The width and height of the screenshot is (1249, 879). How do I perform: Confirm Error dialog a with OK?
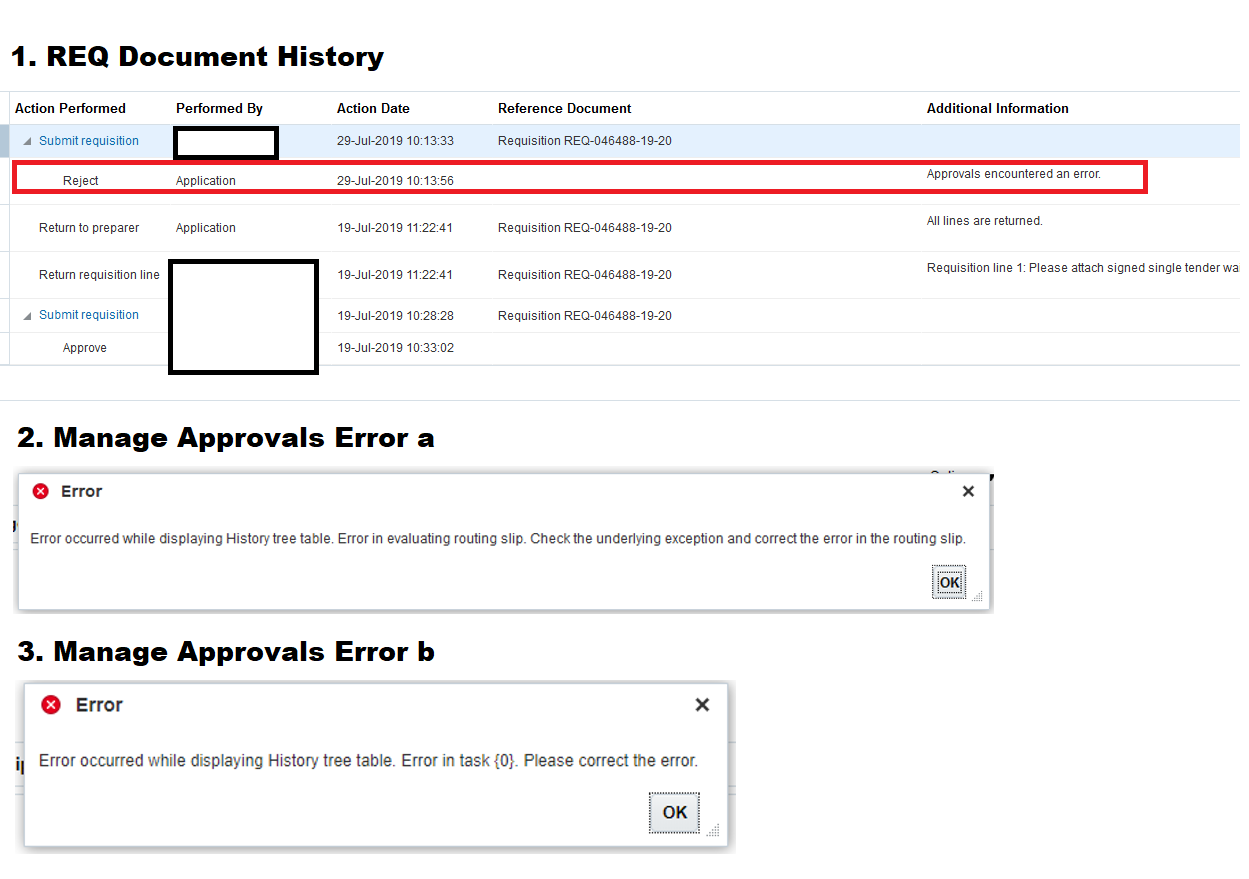(x=948, y=581)
